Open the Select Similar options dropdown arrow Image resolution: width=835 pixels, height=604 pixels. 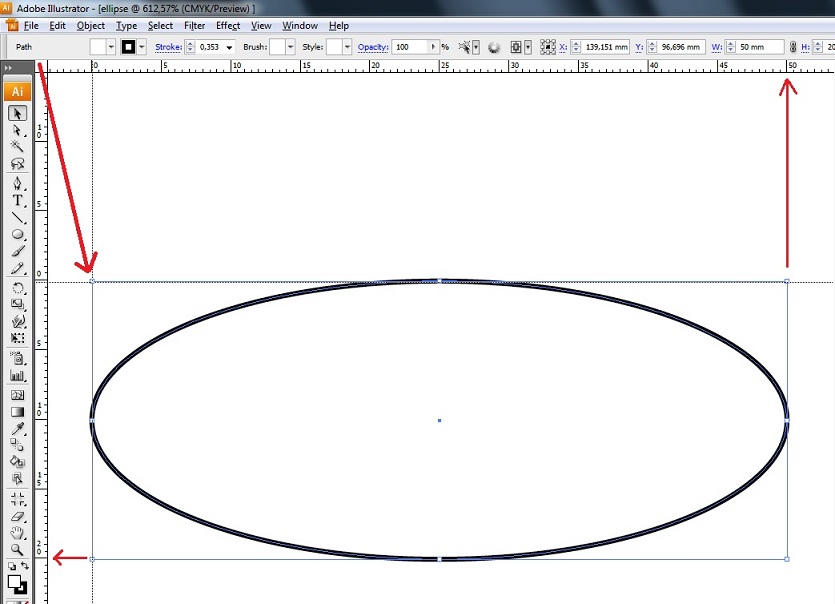click(476, 47)
